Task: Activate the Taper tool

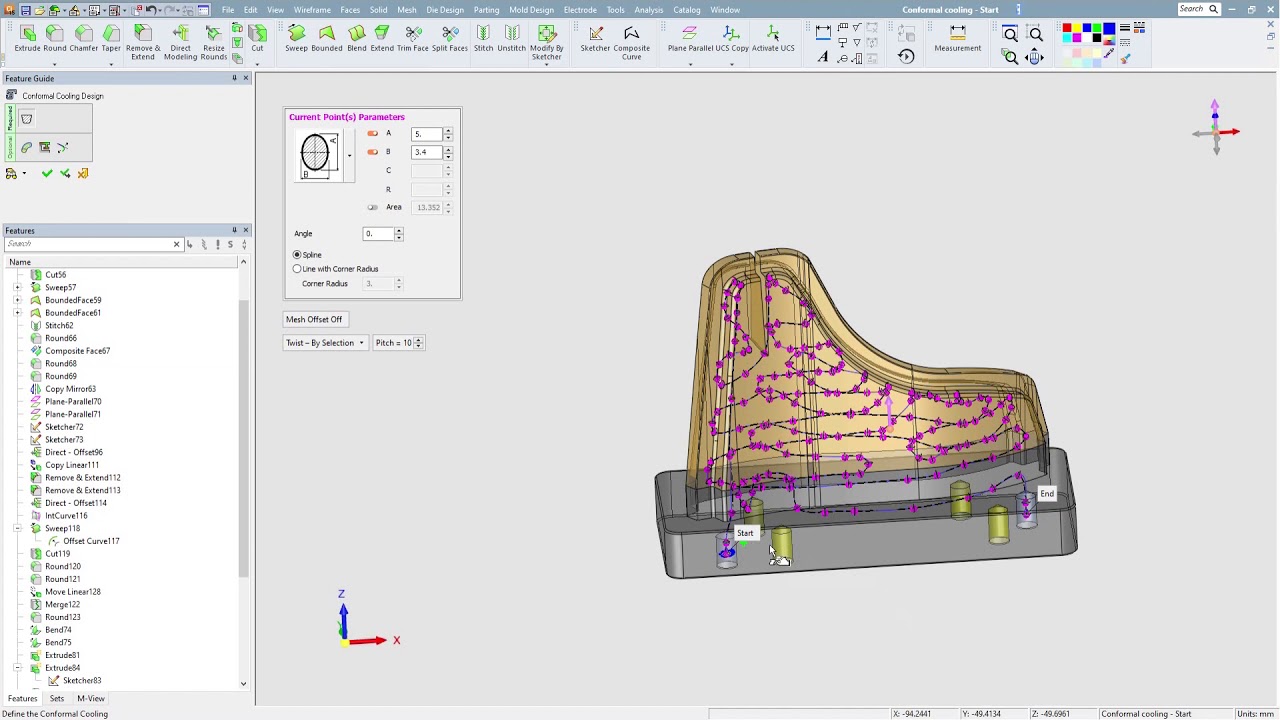Action: 111,39
